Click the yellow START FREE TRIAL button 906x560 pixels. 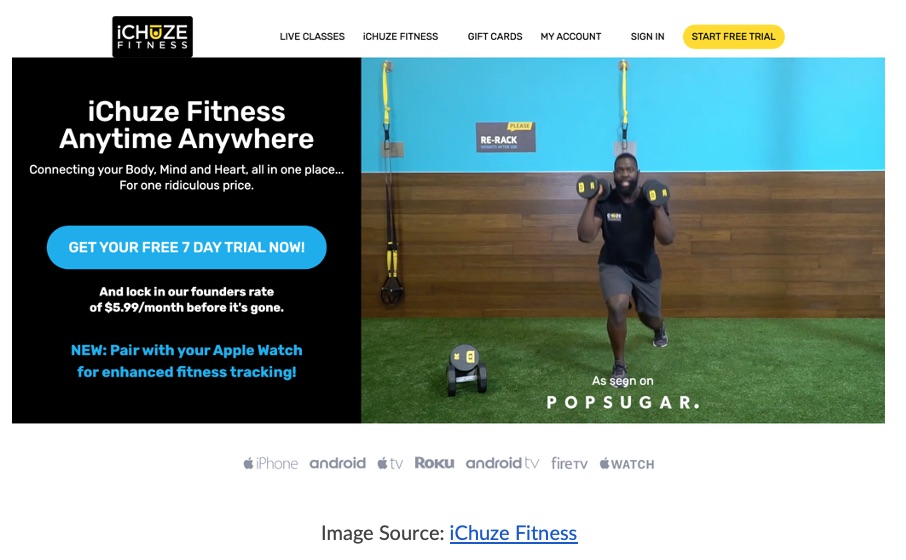point(733,36)
